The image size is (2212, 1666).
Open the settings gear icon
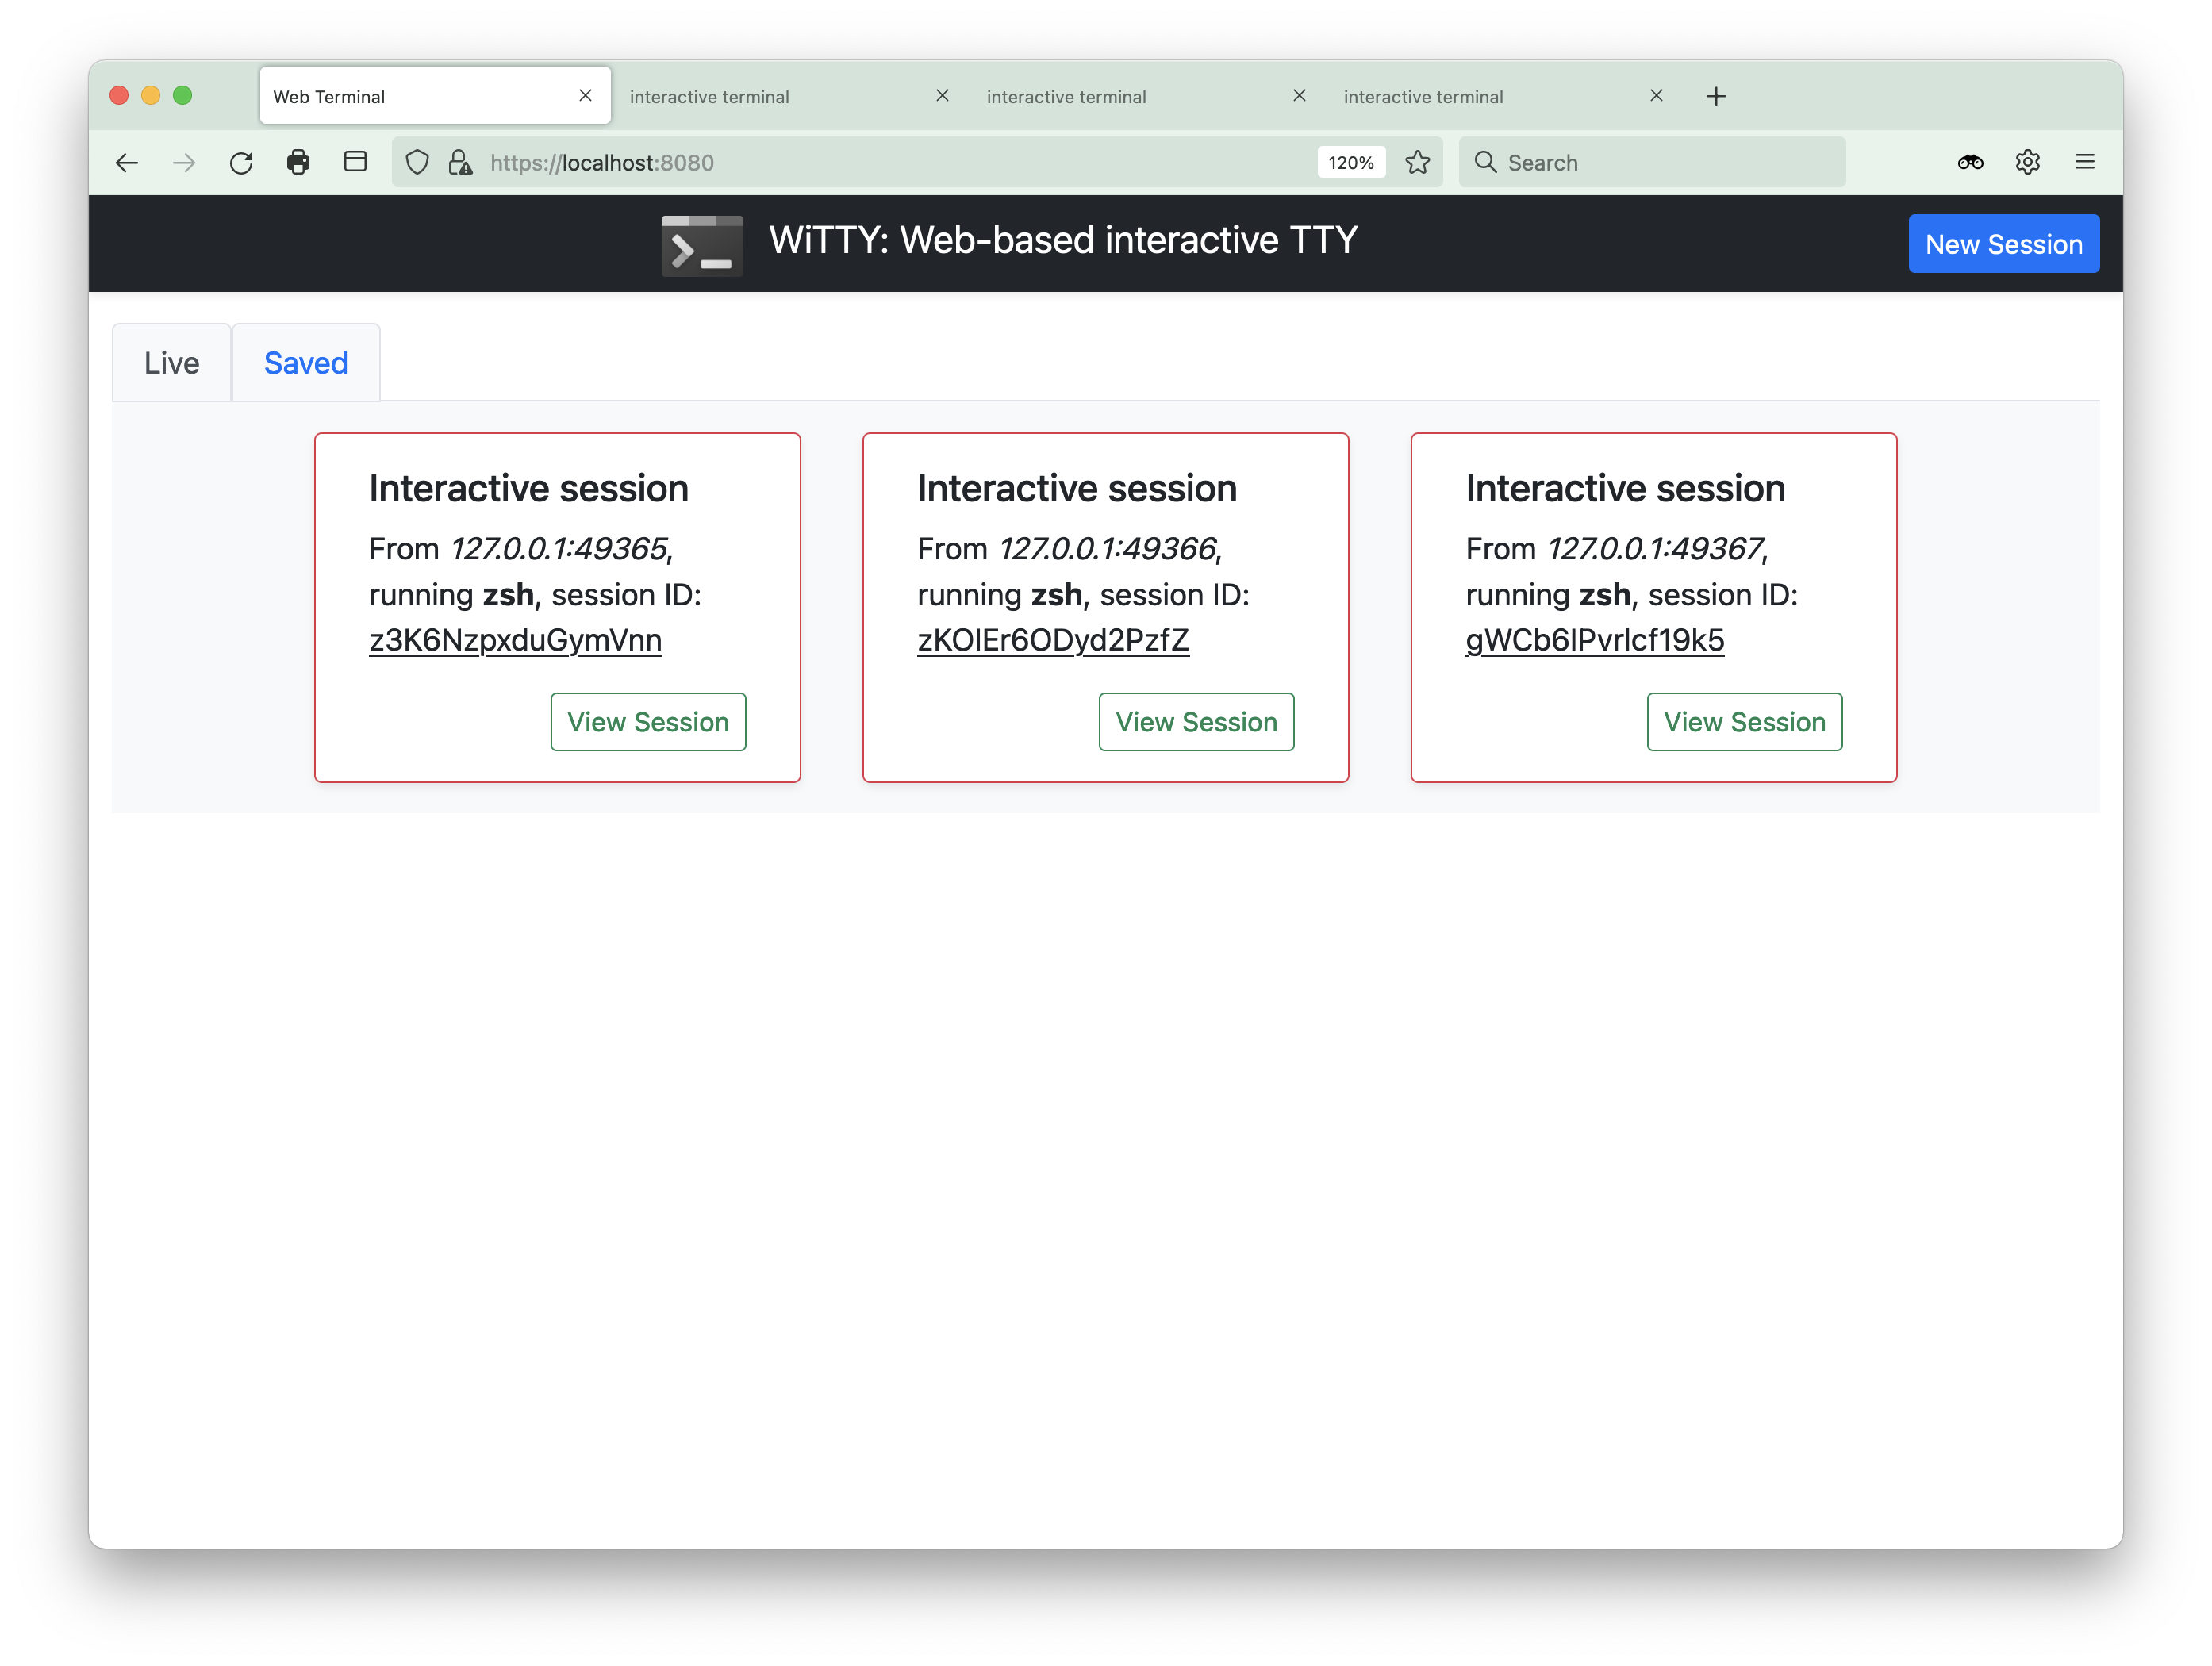coord(2027,163)
